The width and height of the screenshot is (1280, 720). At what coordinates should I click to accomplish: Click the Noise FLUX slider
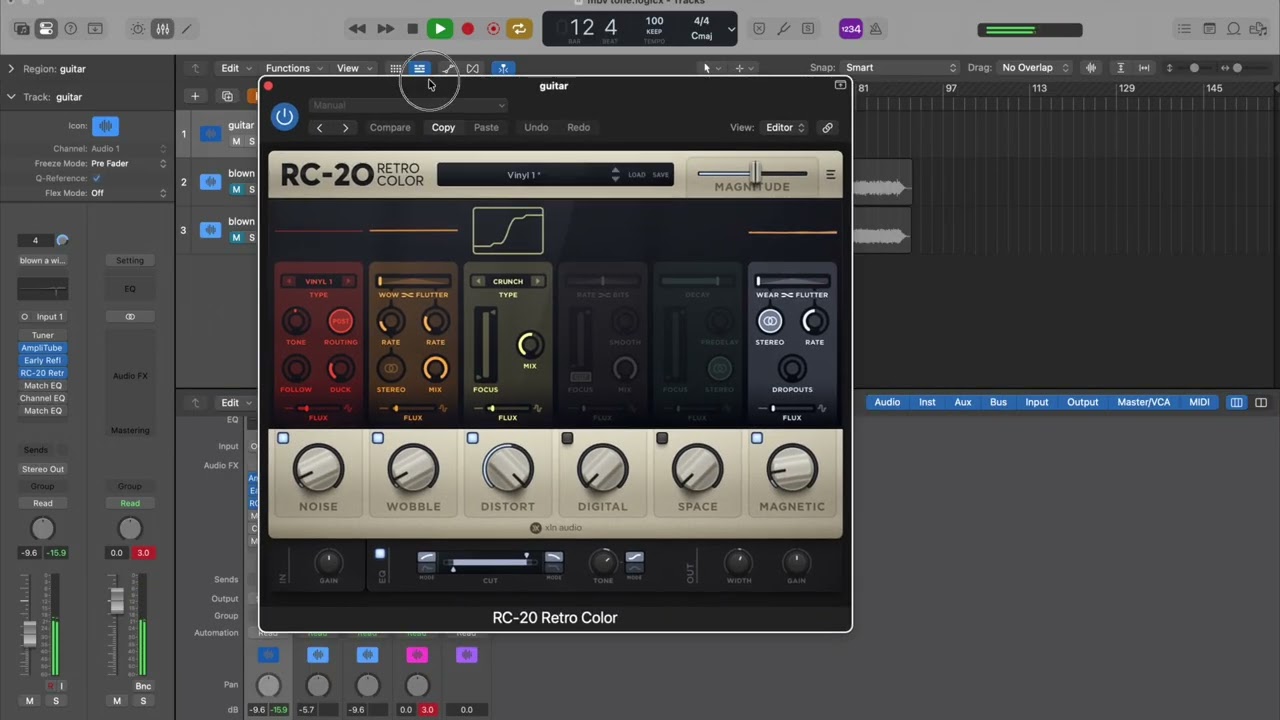point(319,408)
